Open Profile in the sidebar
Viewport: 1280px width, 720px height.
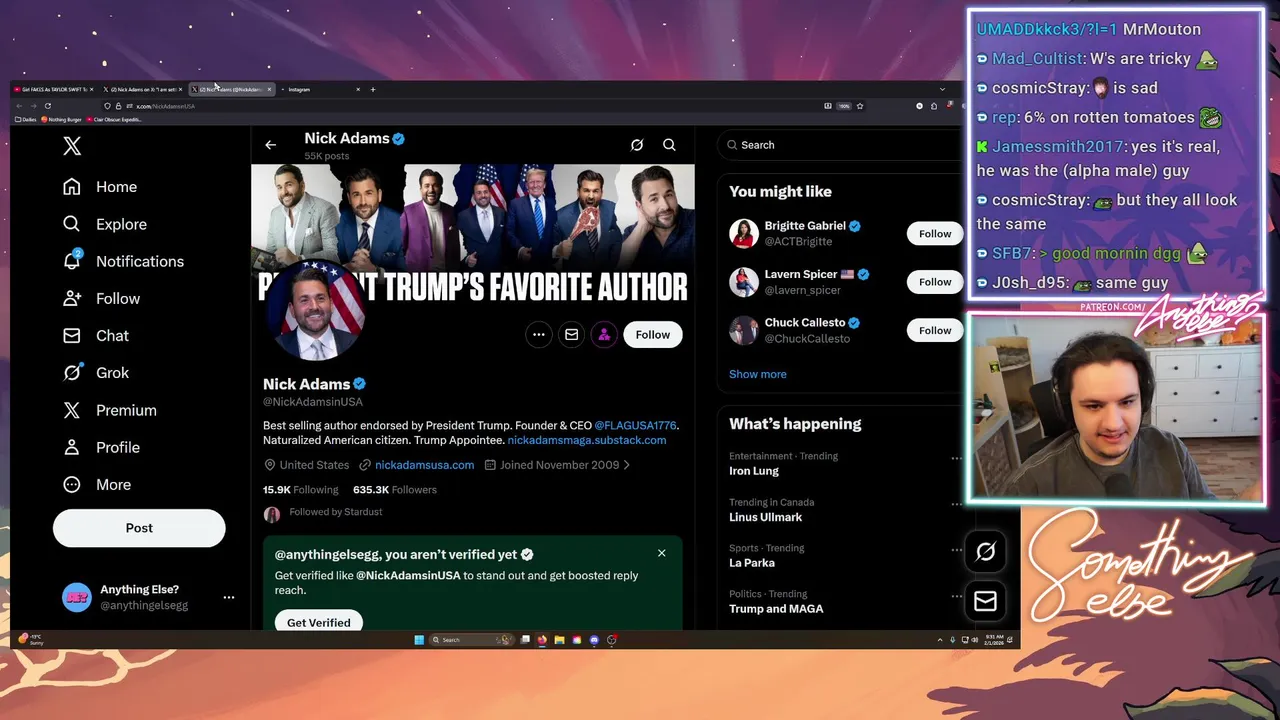tap(101, 447)
